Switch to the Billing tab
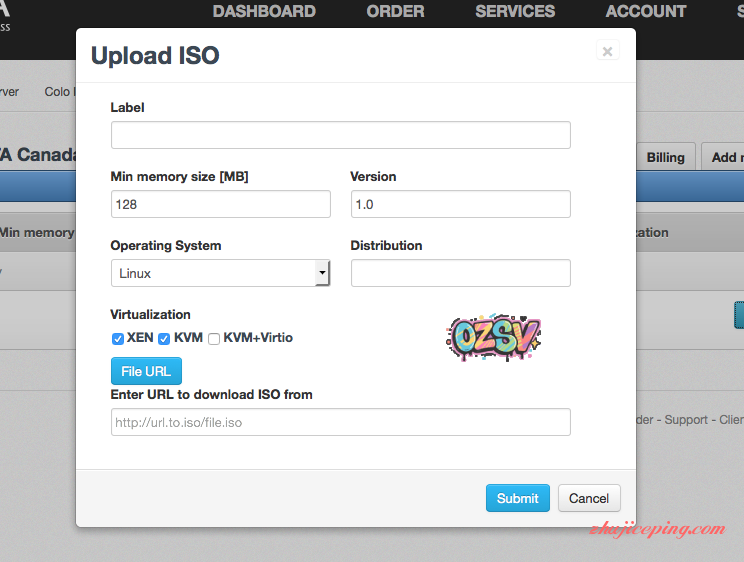 pos(665,157)
